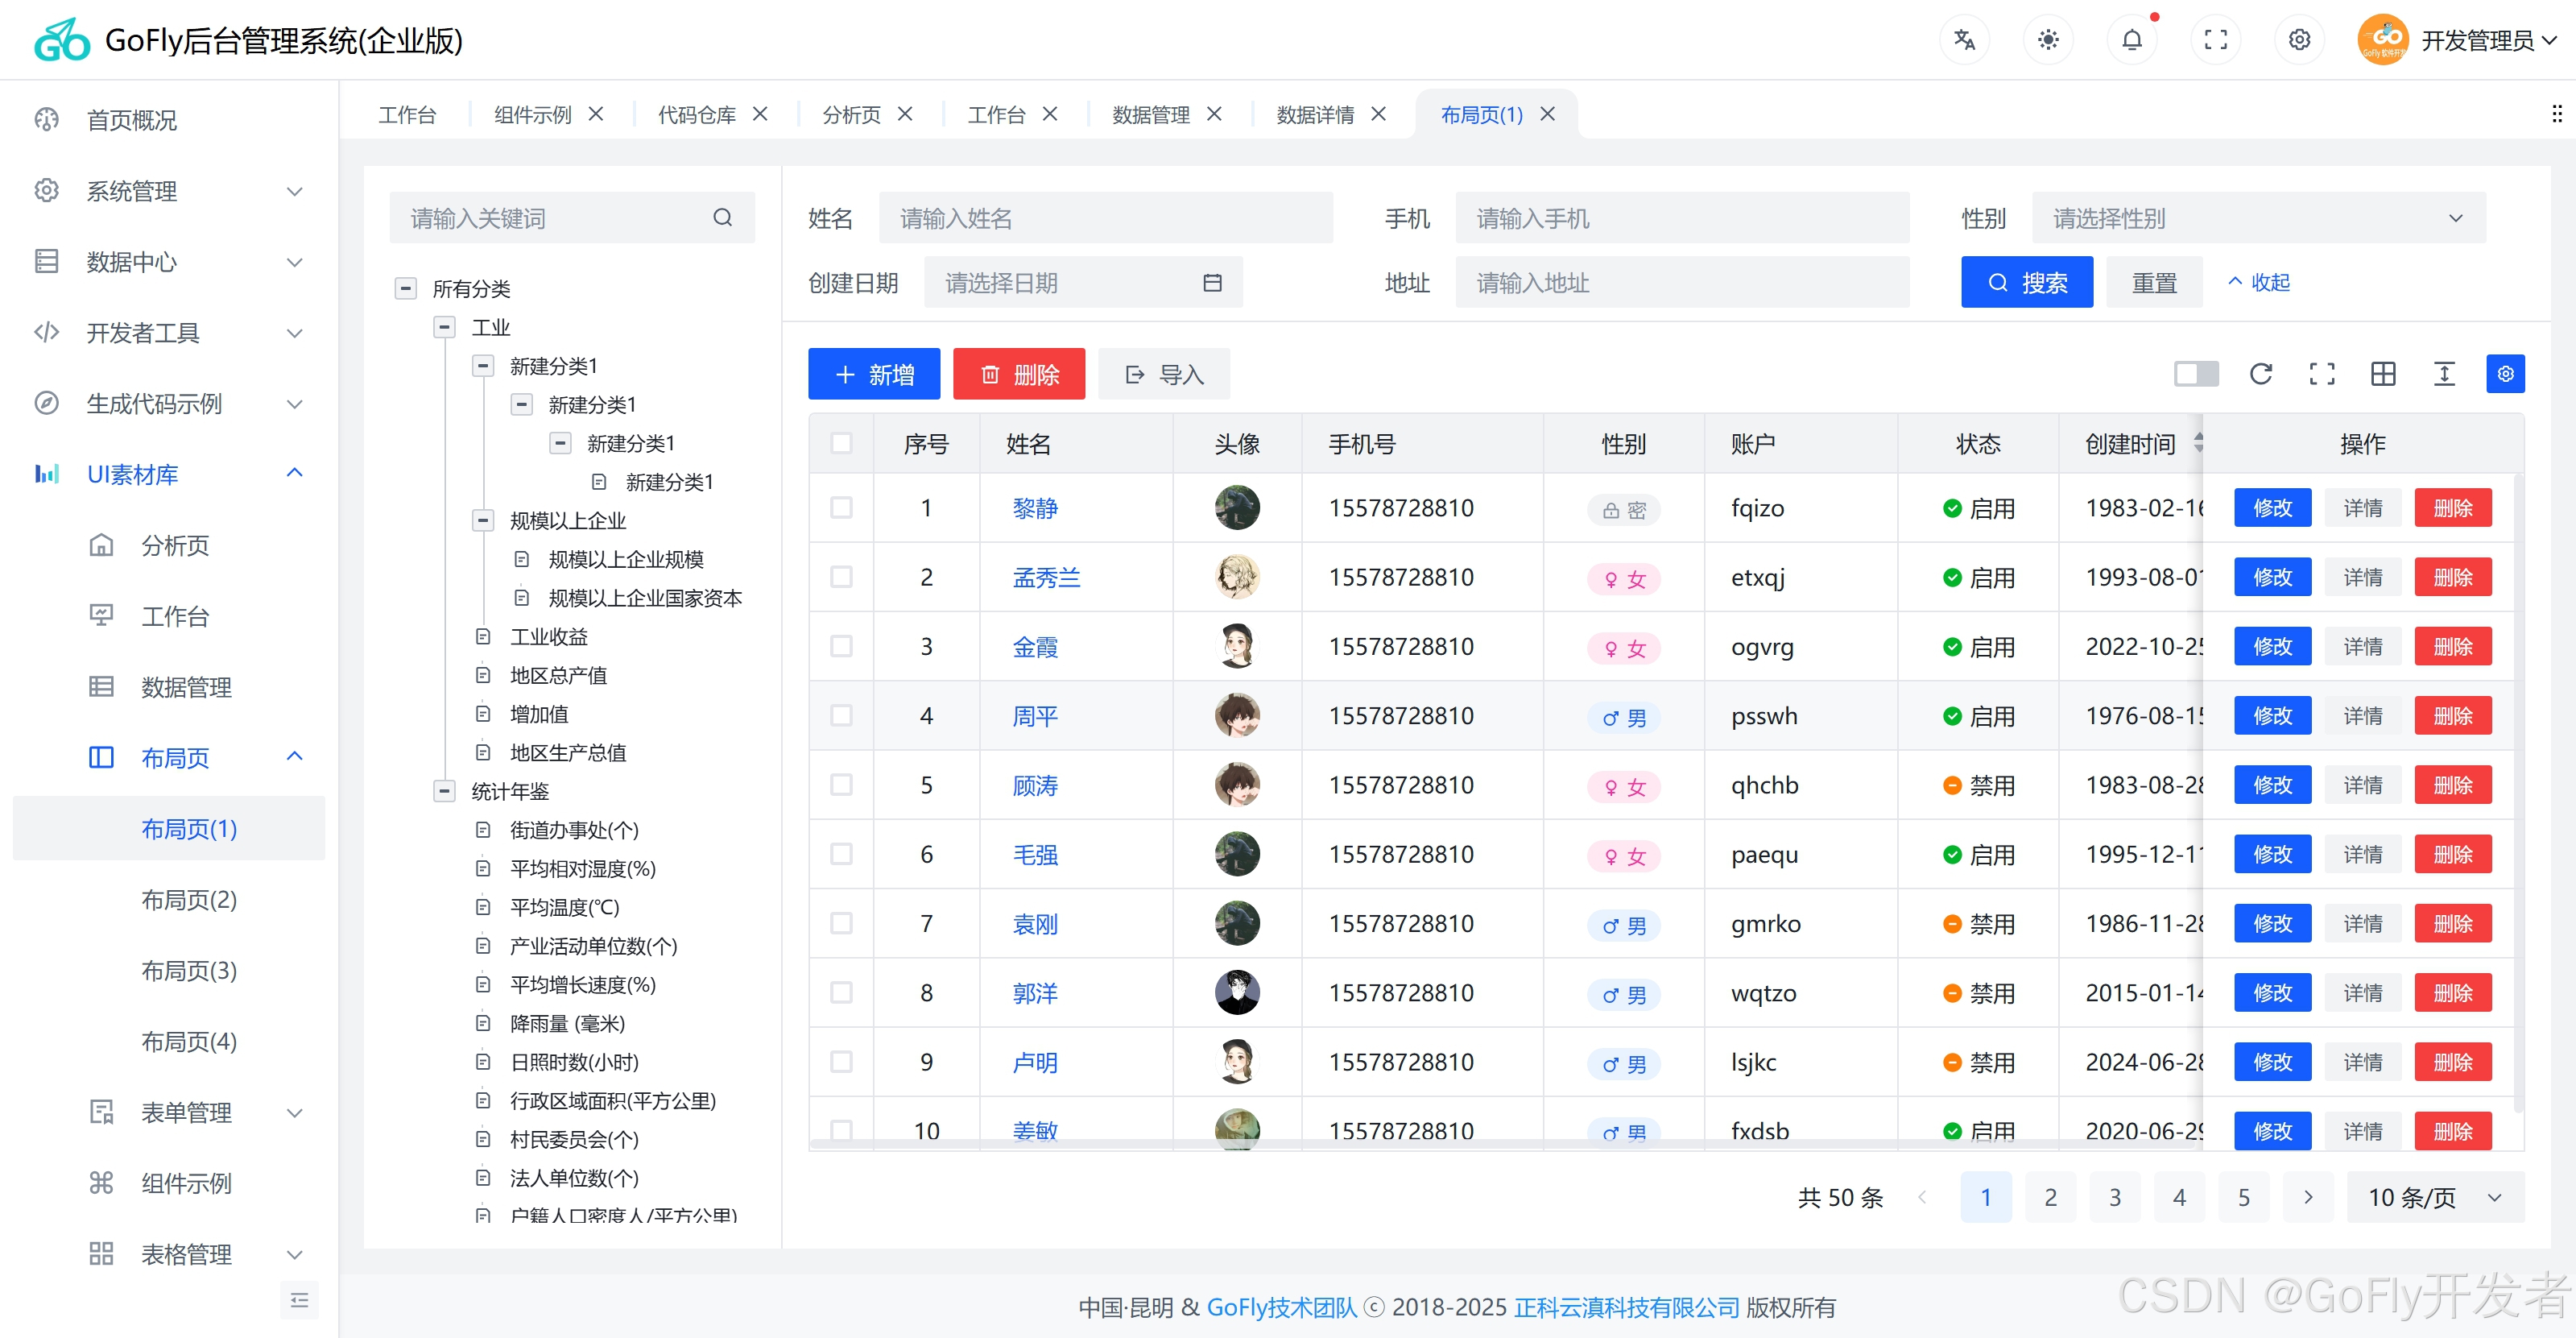The image size is (2576, 1338).
Task: Click the 新增 add button
Action: pos(873,374)
